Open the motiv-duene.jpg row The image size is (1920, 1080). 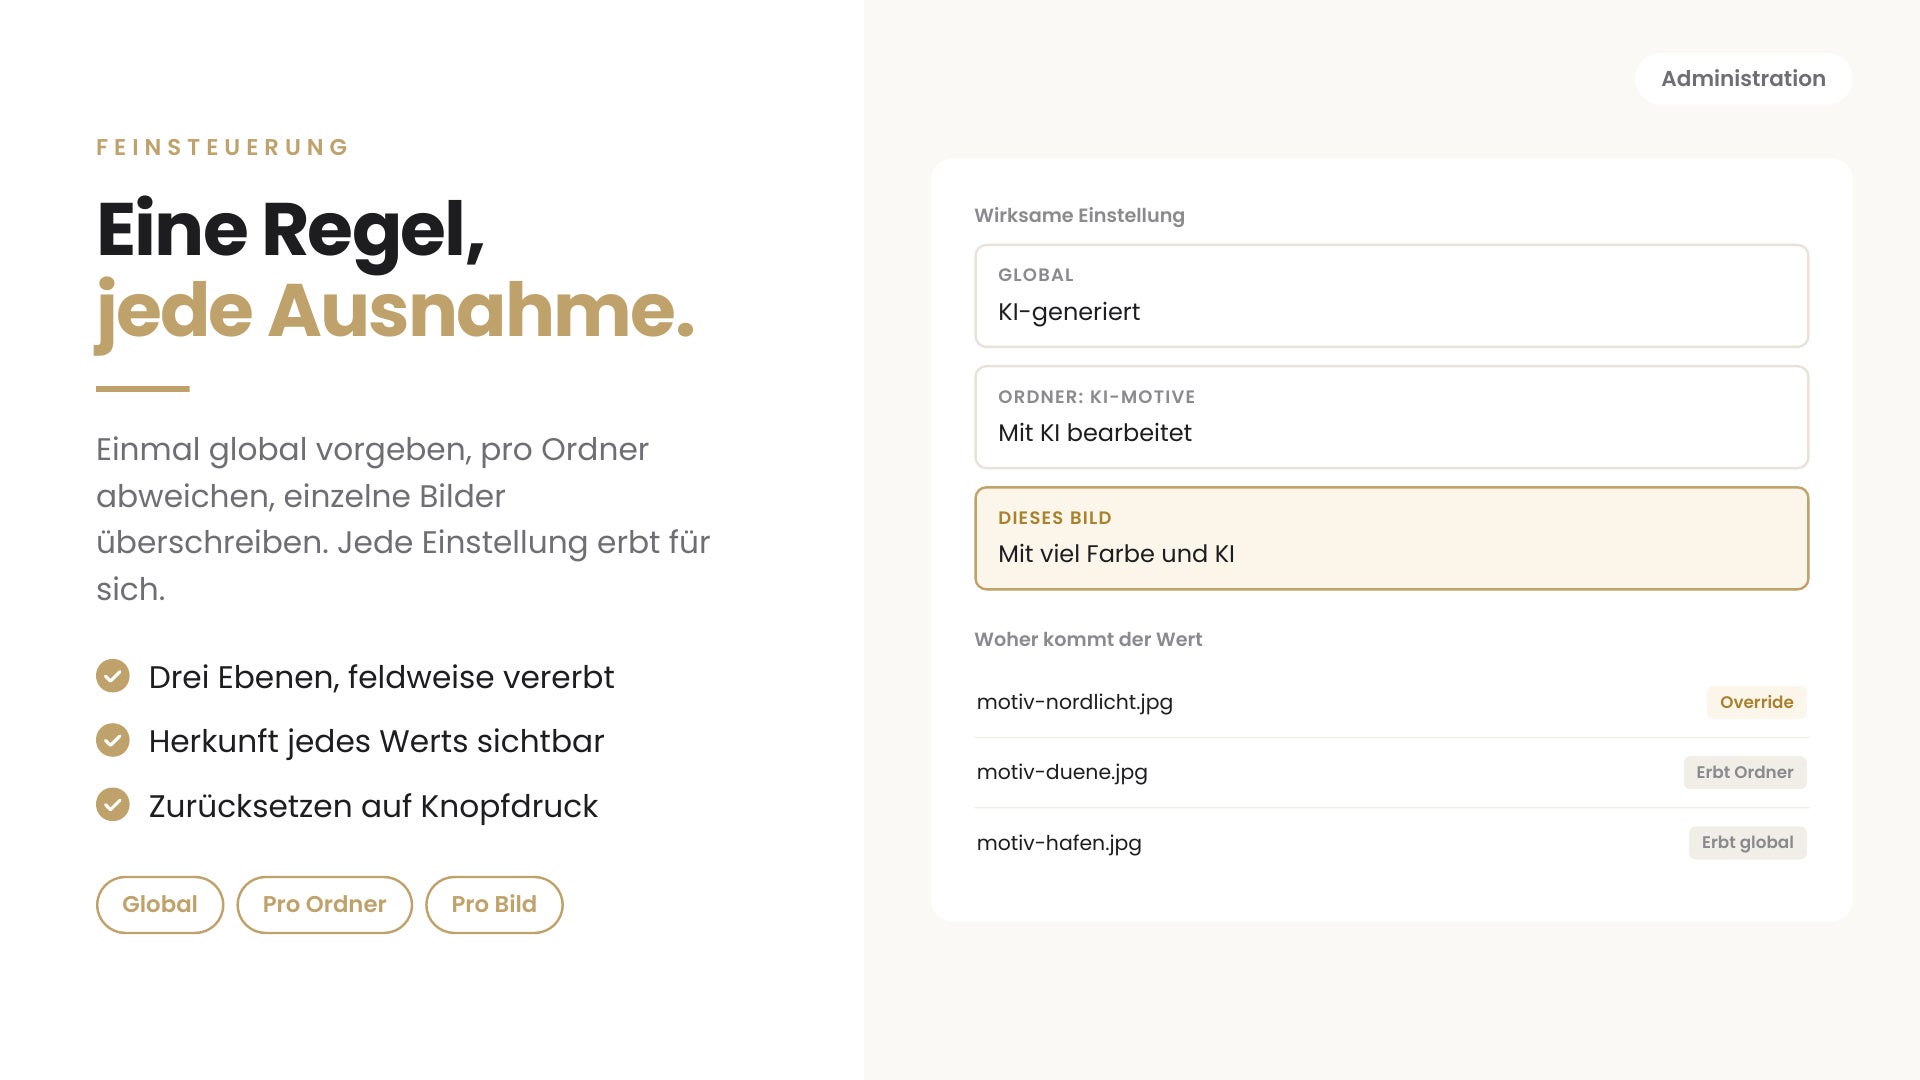(x=1391, y=772)
